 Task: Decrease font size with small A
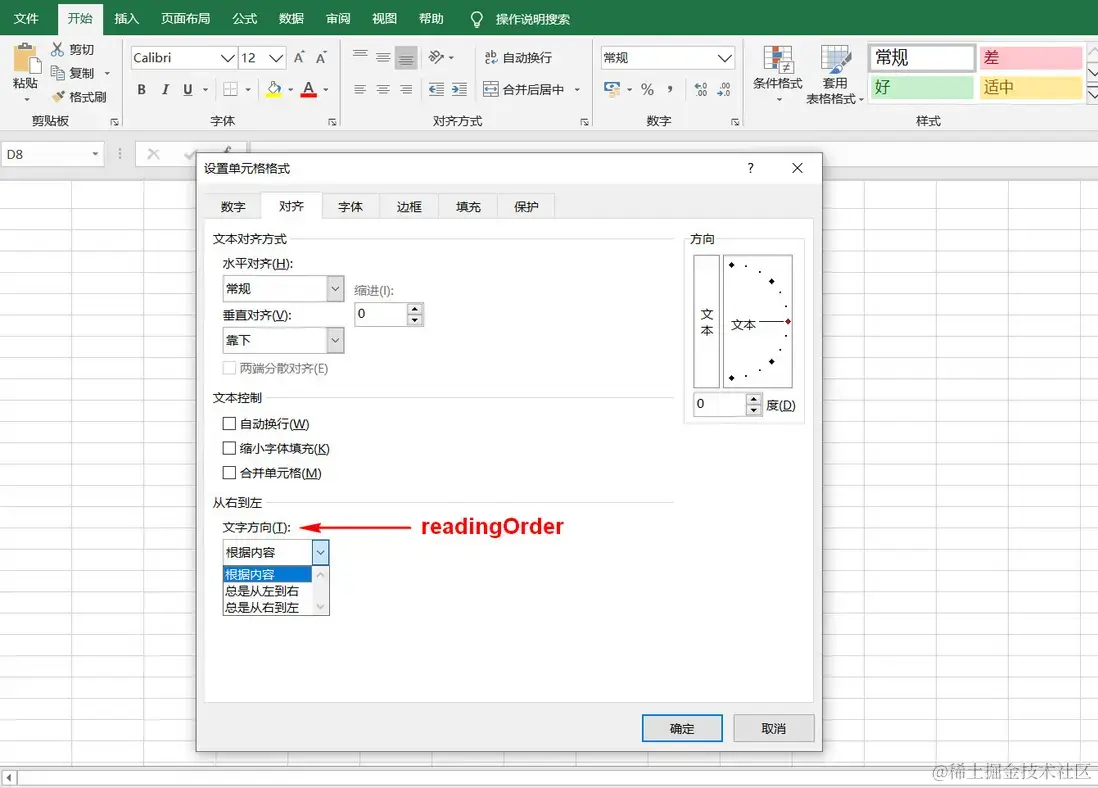(x=321, y=57)
